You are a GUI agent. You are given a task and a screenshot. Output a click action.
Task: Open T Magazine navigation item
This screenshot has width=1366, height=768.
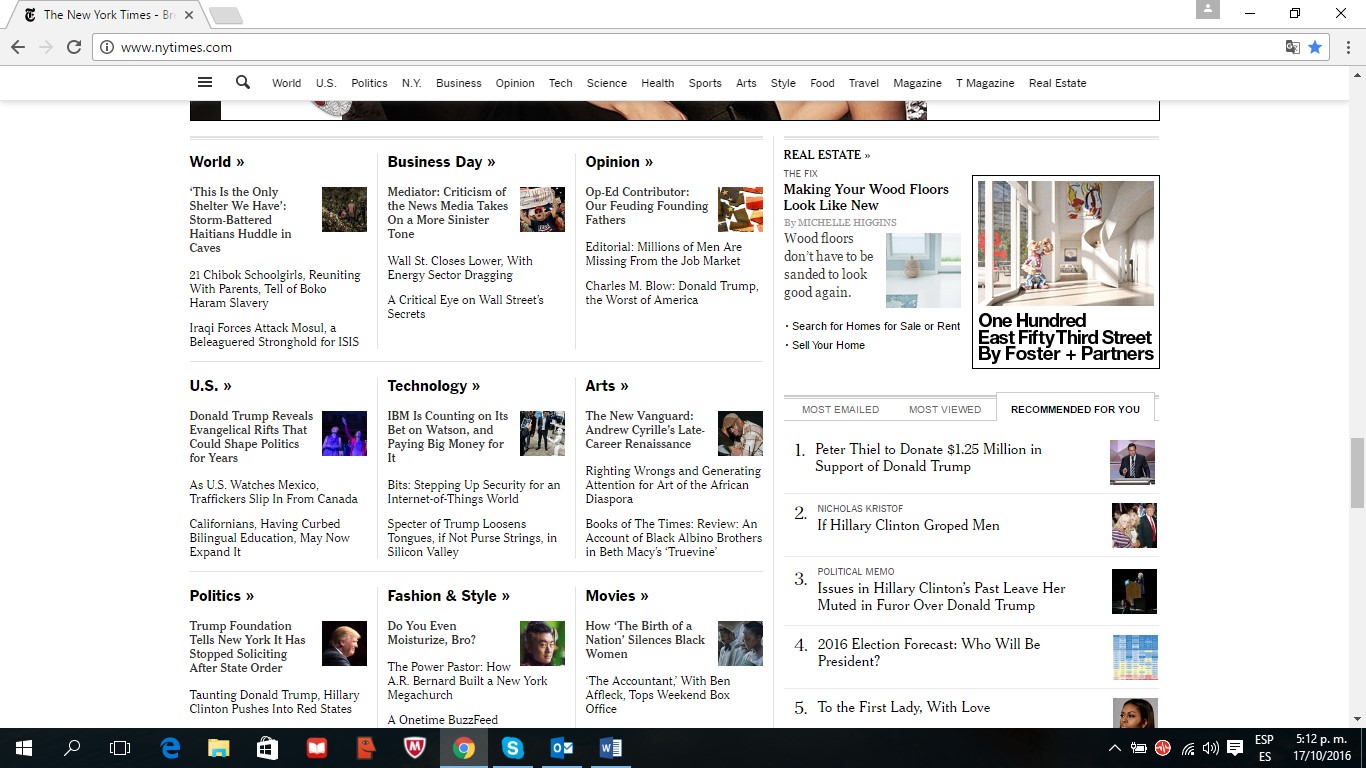point(985,83)
